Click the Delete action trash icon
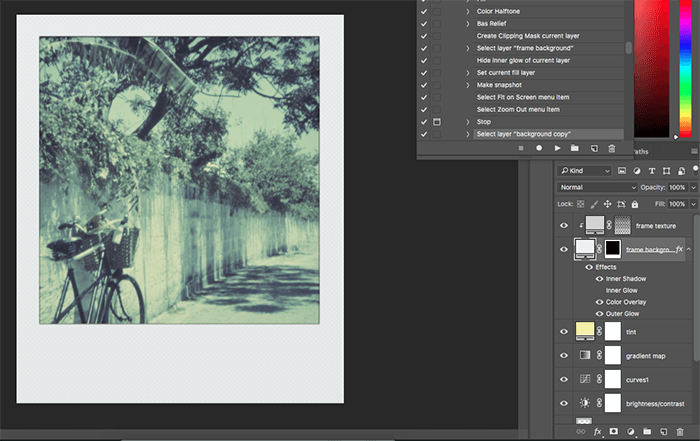Screen dimensions: 700x441 click(x=612, y=148)
